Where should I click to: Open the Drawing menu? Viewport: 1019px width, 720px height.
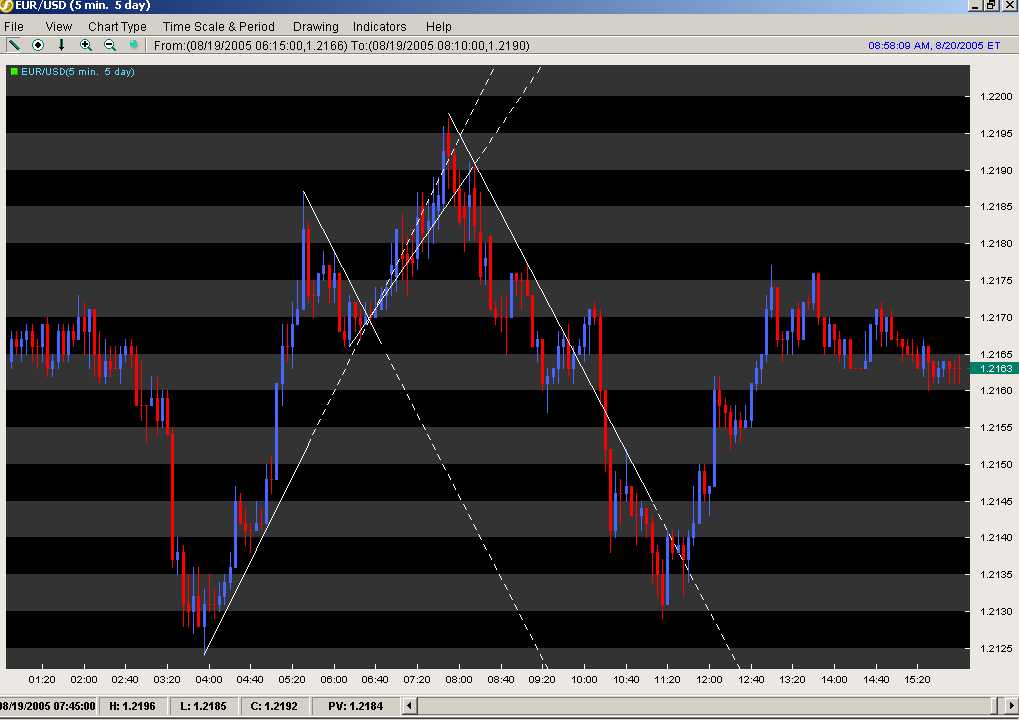click(315, 26)
